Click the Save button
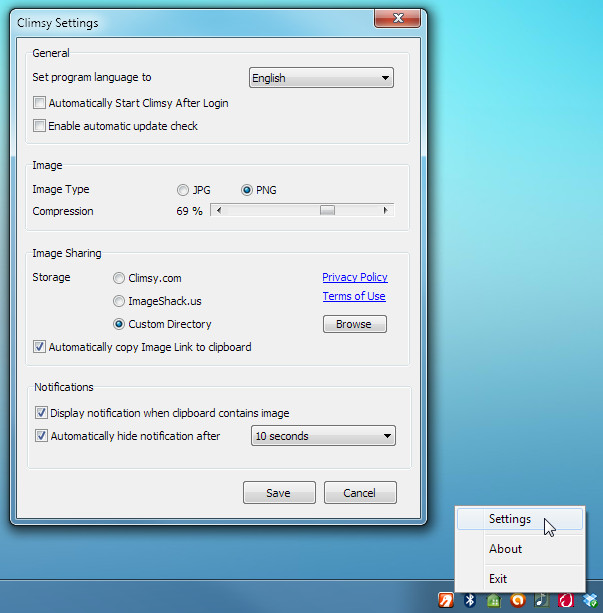 click(279, 493)
